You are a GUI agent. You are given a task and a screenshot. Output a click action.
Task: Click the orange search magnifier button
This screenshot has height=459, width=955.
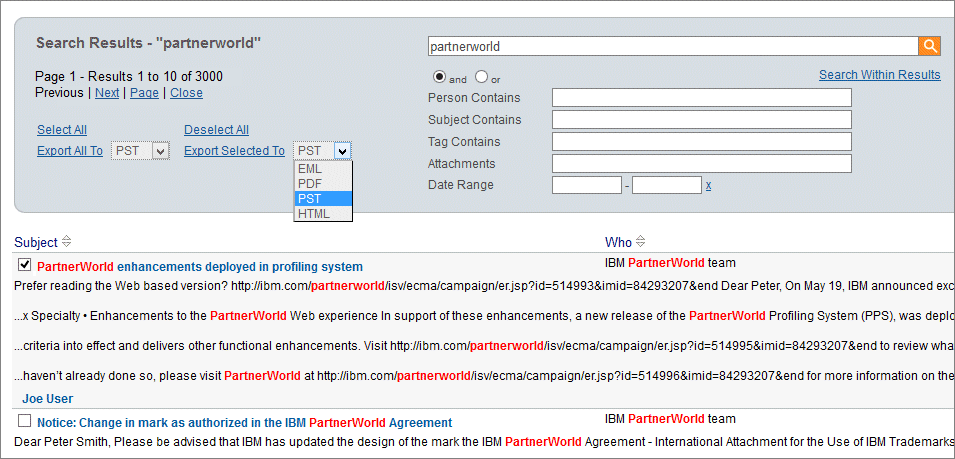(930, 46)
